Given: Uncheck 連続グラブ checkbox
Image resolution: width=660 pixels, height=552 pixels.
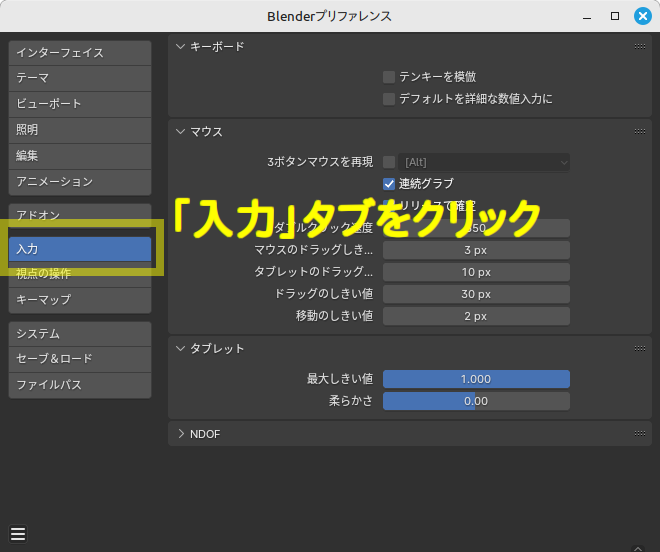Looking at the screenshot, I should pyautogui.click(x=389, y=184).
